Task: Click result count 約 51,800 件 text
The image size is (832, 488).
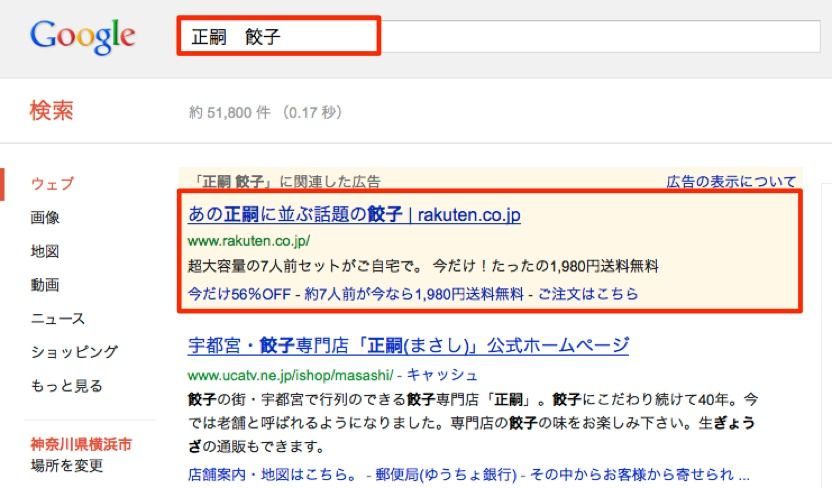Action: pyautogui.click(x=266, y=112)
